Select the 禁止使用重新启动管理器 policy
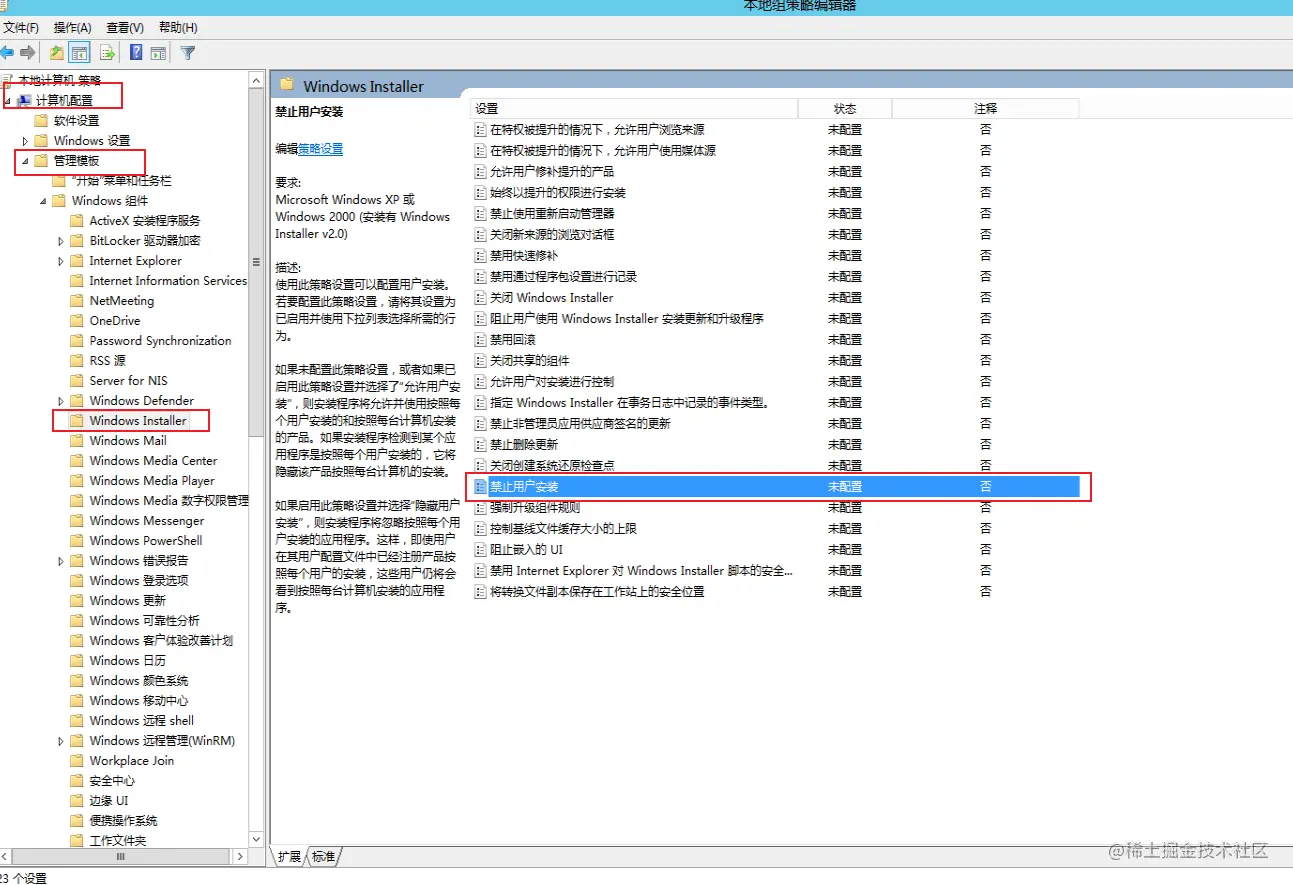This screenshot has width=1293, height=885. click(551, 213)
